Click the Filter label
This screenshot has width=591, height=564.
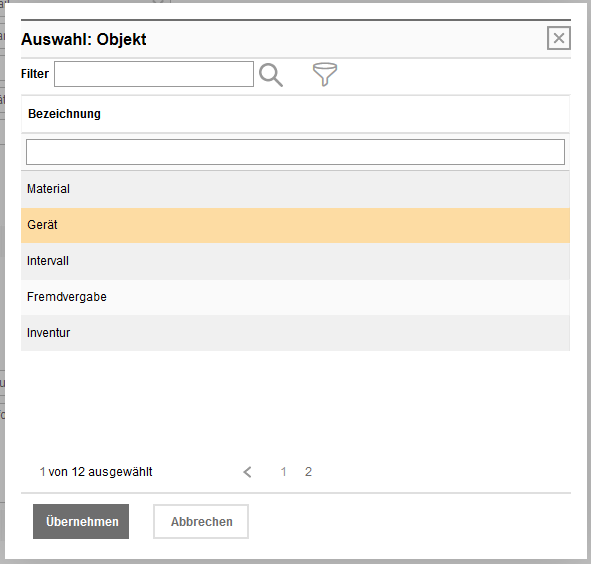[35, 74]
